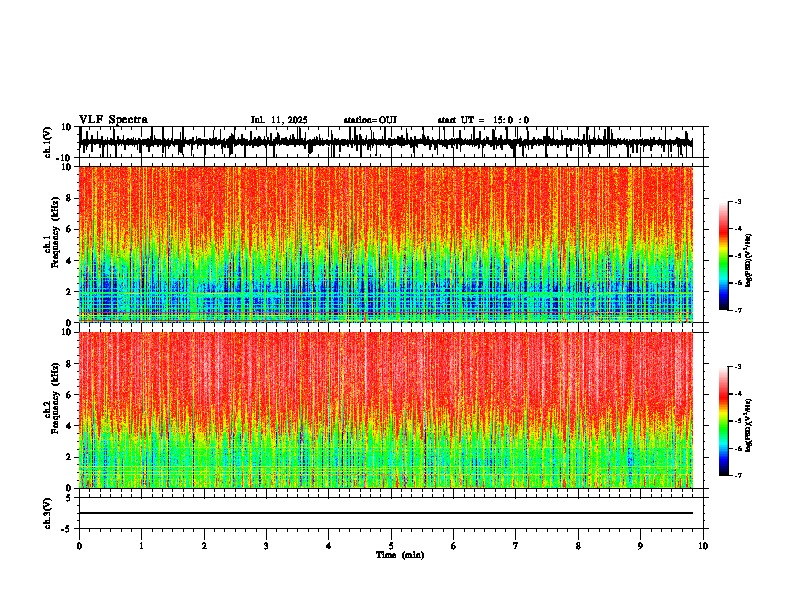The height and width of the screenshot is (612, 792).
Task: Click time axis tick label '4'
Action: pos(329,546)
